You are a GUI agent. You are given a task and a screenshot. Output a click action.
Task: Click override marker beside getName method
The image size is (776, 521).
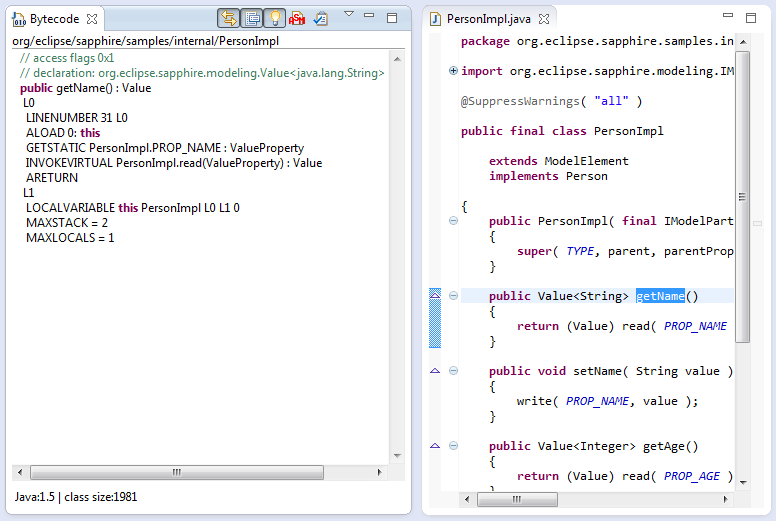pyautogui.click(x=435, y=295)
